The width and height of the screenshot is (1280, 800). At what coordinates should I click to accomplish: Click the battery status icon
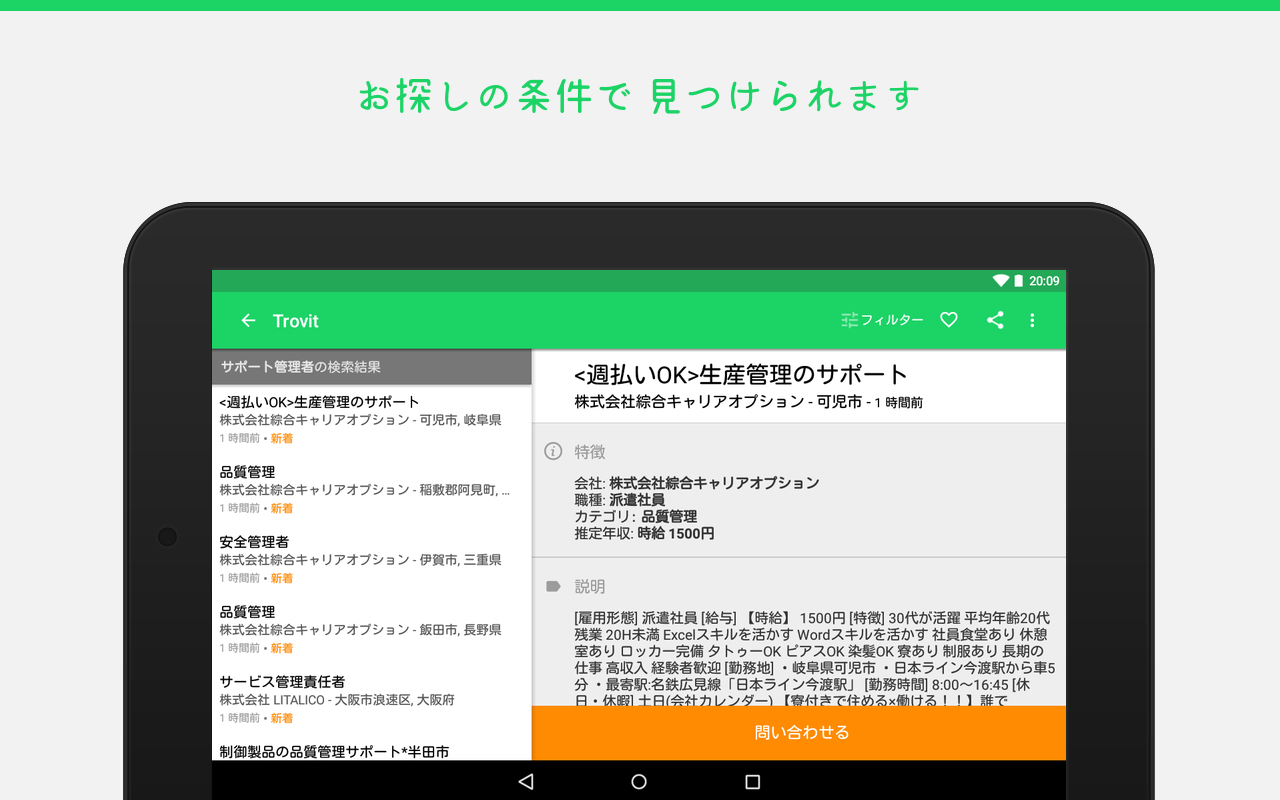[x=1018, y=281]
